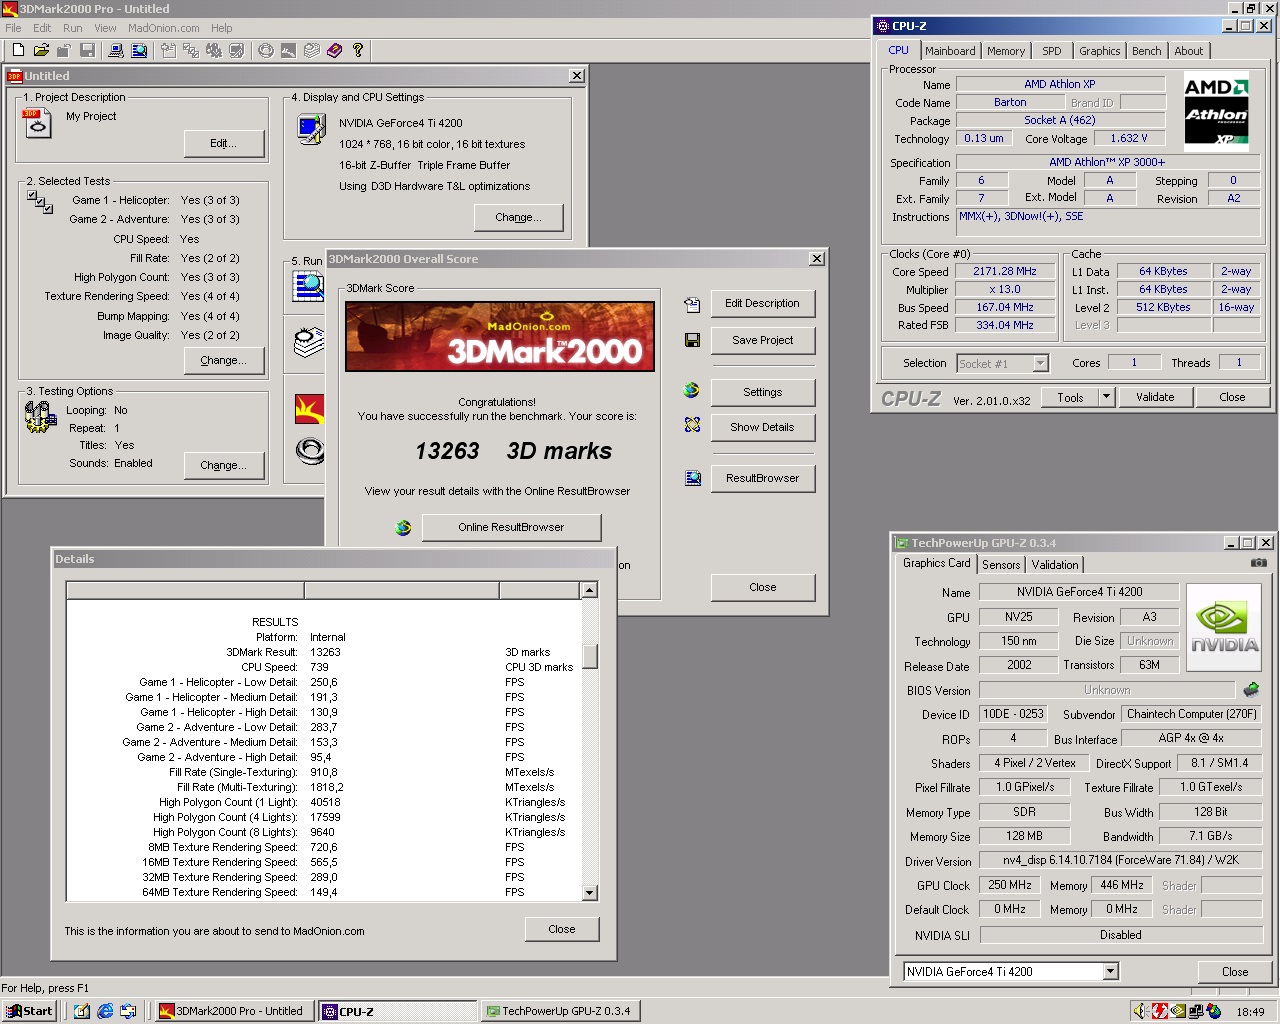Open a saved project using the folder icon

pyautogui.click(x=40, y=50)
